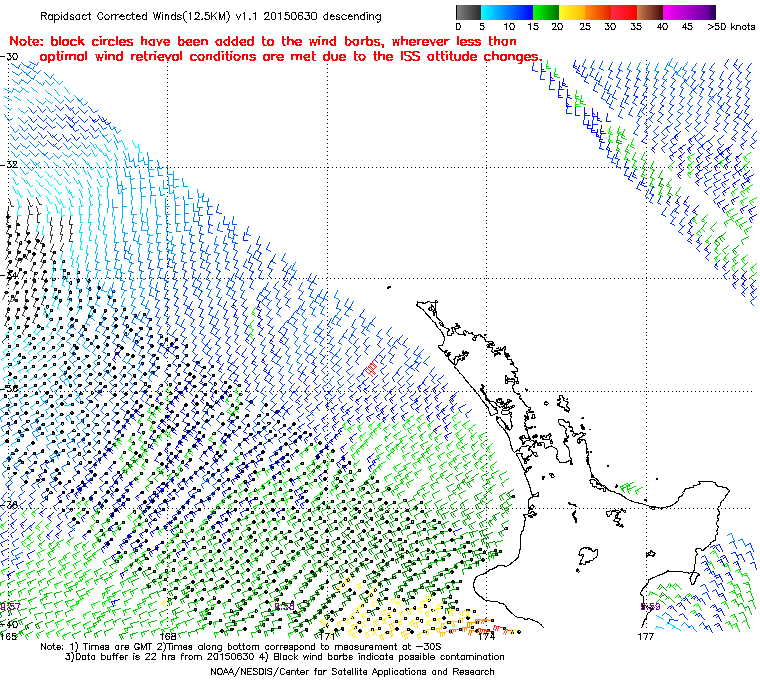
Task: Click the small island outline north of Northland tip
Action: click(389, 288)
